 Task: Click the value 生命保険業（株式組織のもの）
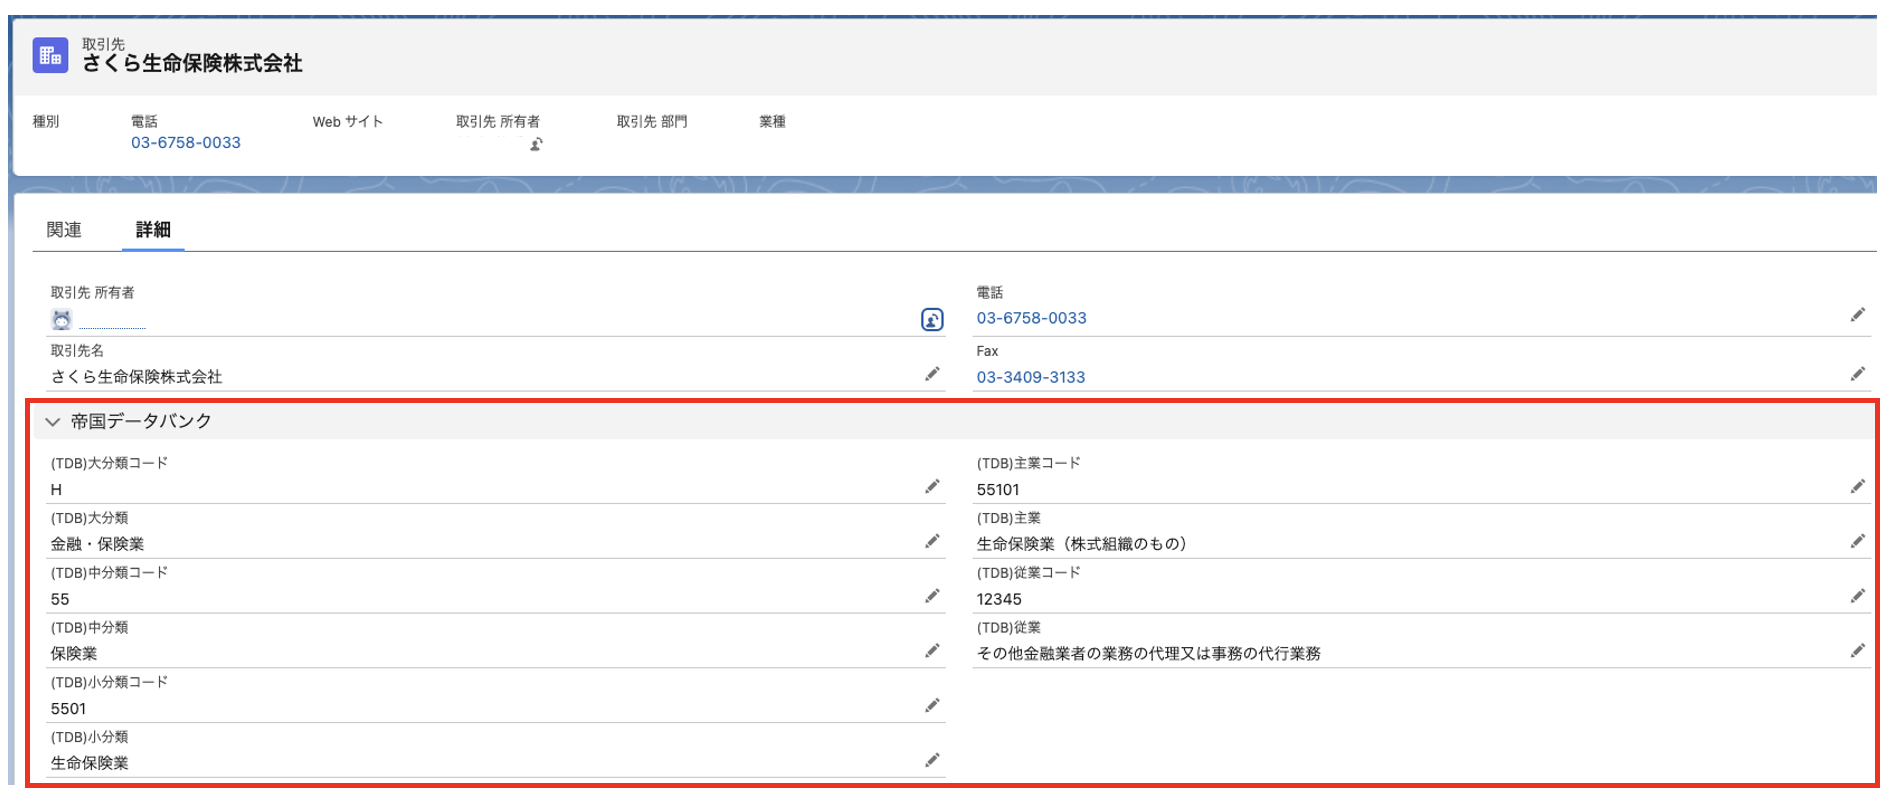coord(1082,544)
